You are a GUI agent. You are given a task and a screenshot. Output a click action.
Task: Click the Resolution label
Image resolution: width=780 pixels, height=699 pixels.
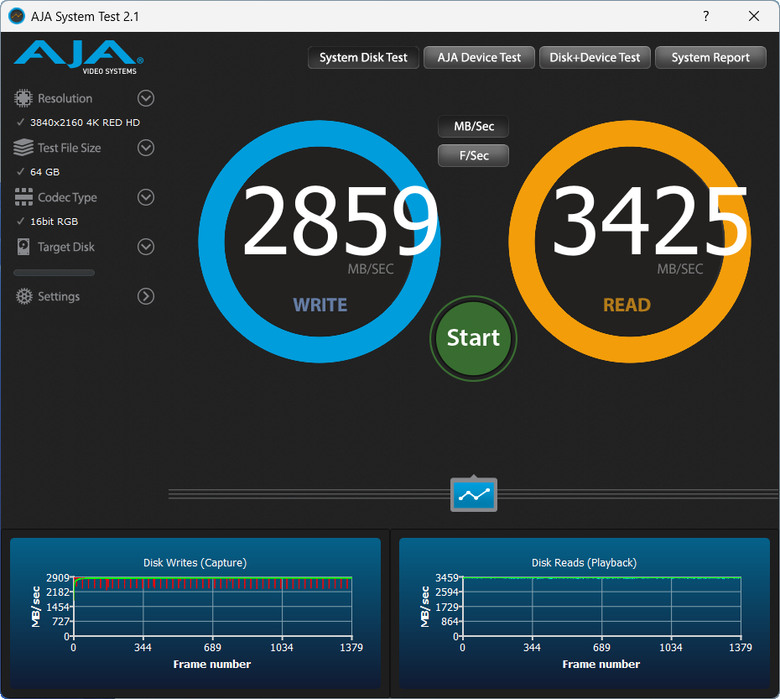(x=65, y=99)
